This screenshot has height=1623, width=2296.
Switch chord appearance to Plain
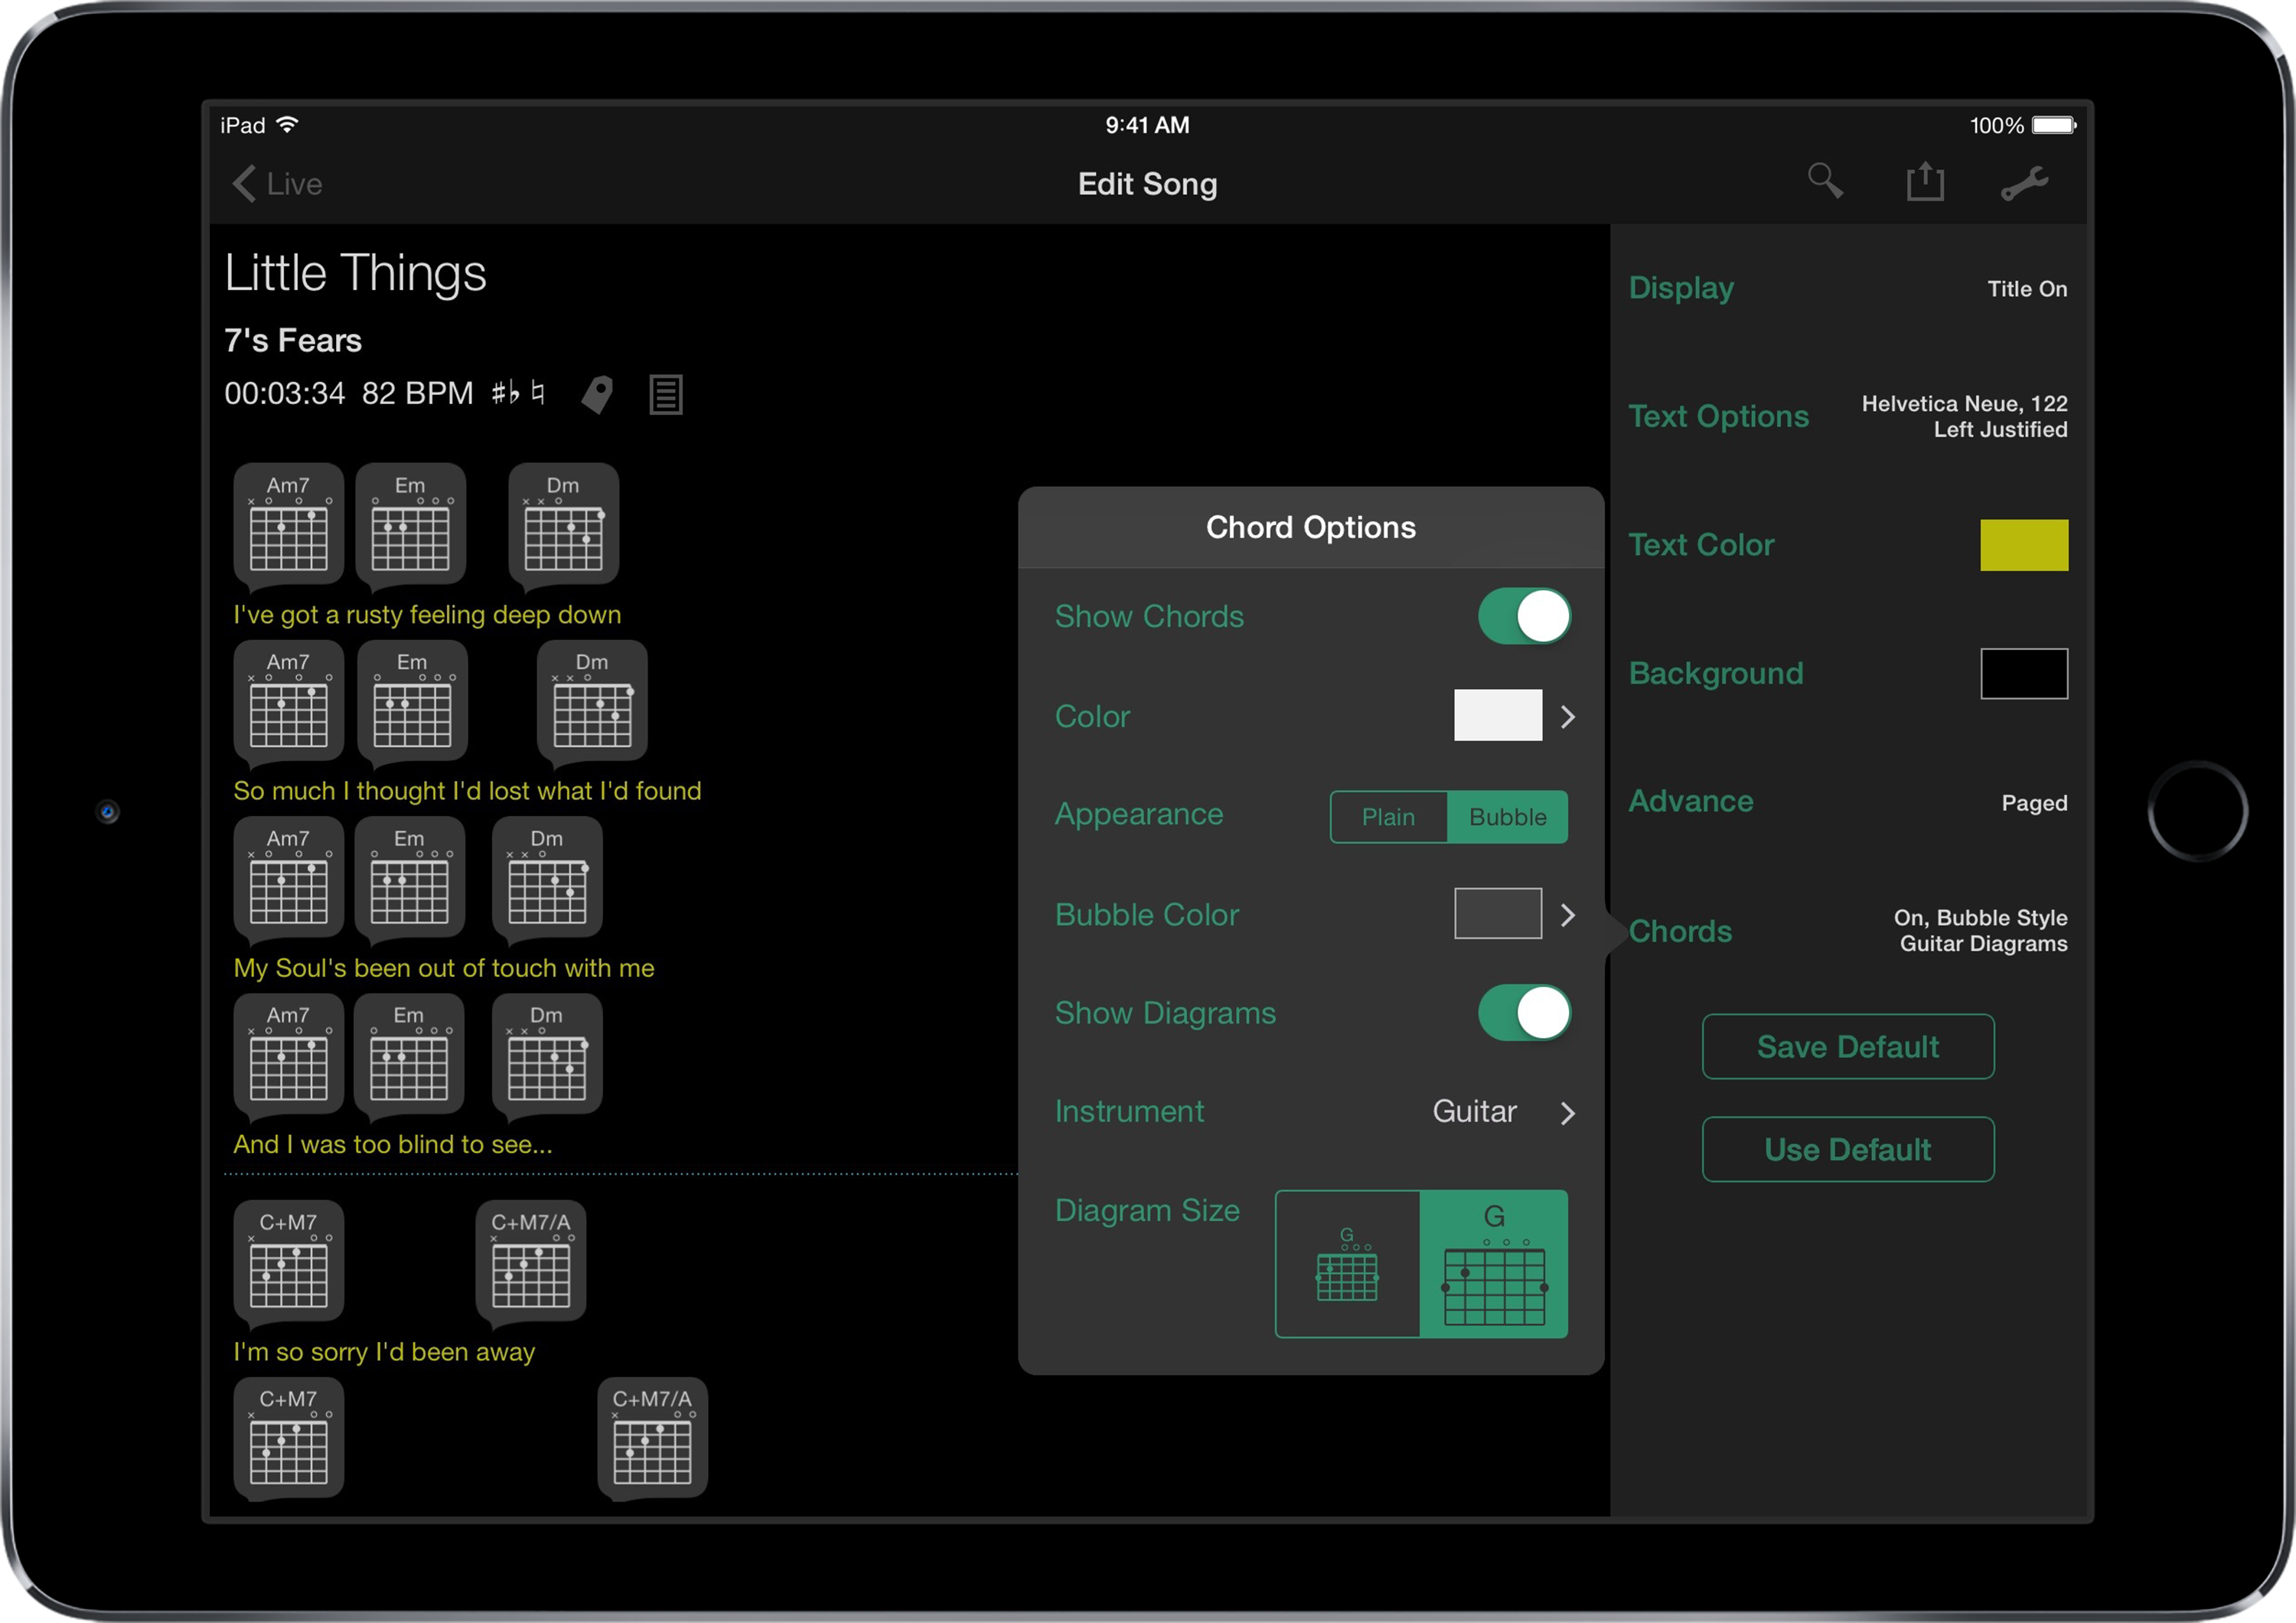tap(1388, 816)
